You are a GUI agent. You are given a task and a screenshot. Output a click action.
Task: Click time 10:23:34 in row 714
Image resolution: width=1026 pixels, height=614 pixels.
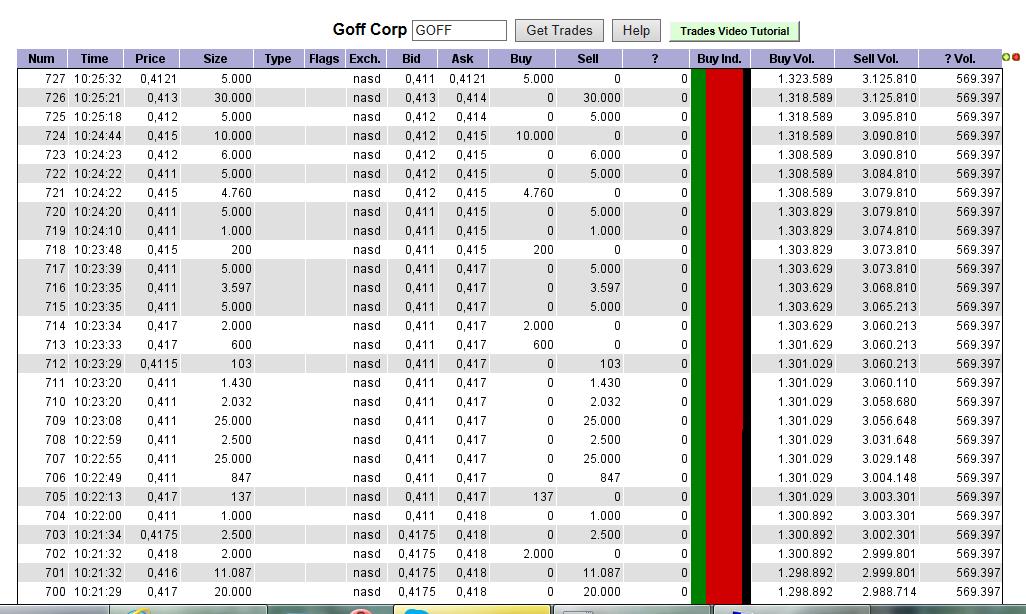point(97,325)
